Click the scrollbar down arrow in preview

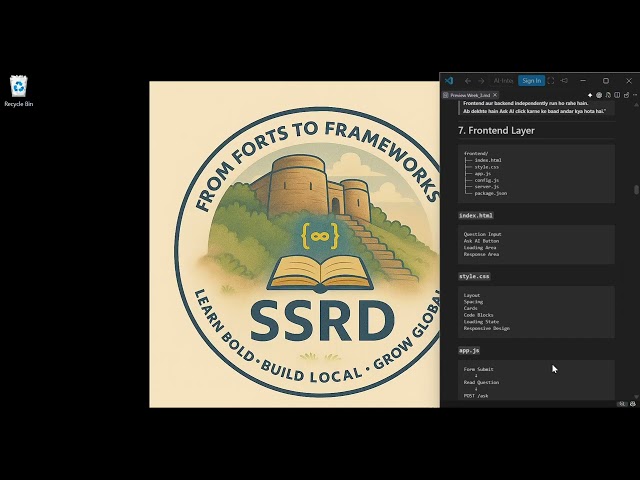[x=636, y=396]
